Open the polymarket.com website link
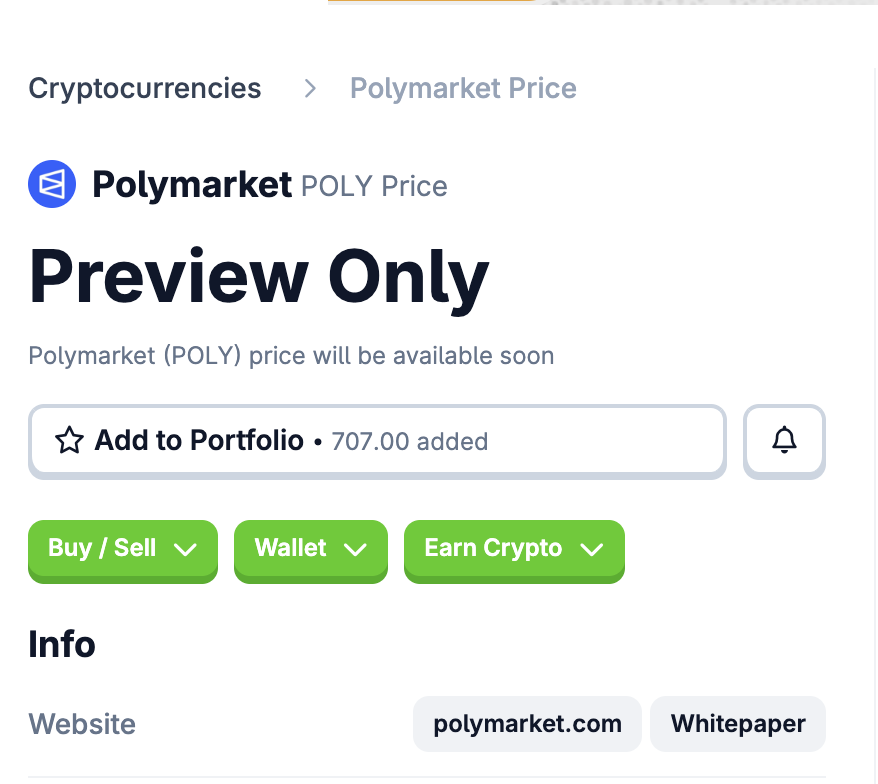 click(527, 724)
